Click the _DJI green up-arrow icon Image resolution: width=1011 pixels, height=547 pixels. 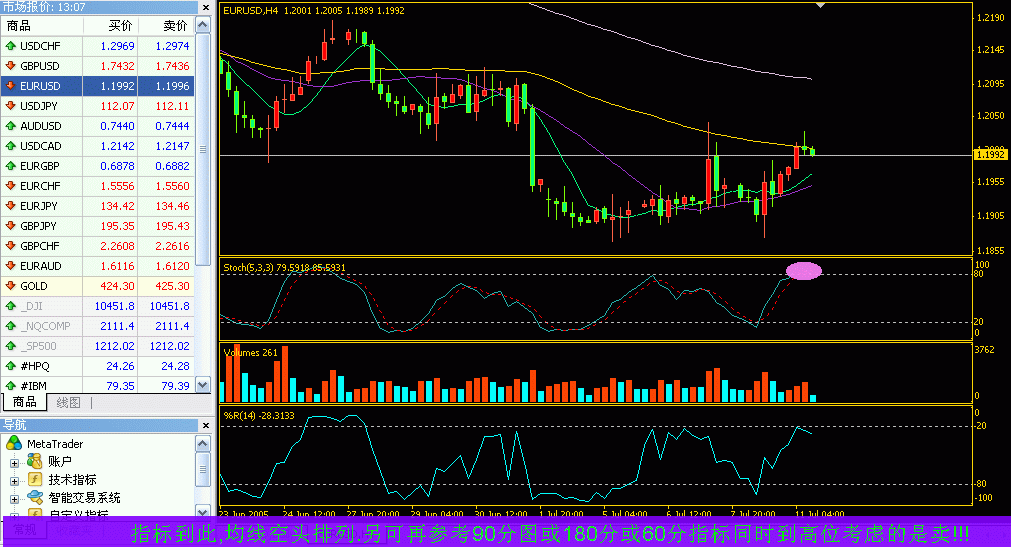click(10, 306)
